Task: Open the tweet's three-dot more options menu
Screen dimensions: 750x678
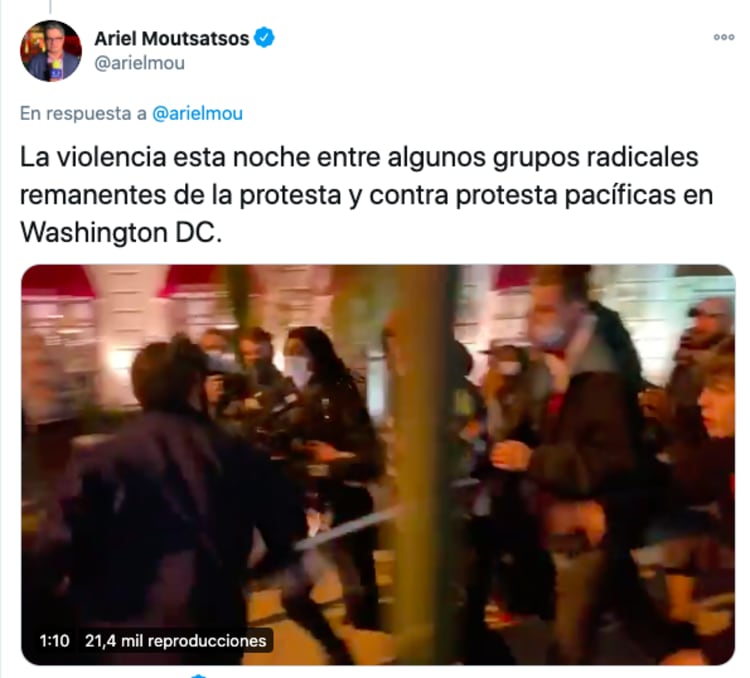Action: [x=723, y=37]
